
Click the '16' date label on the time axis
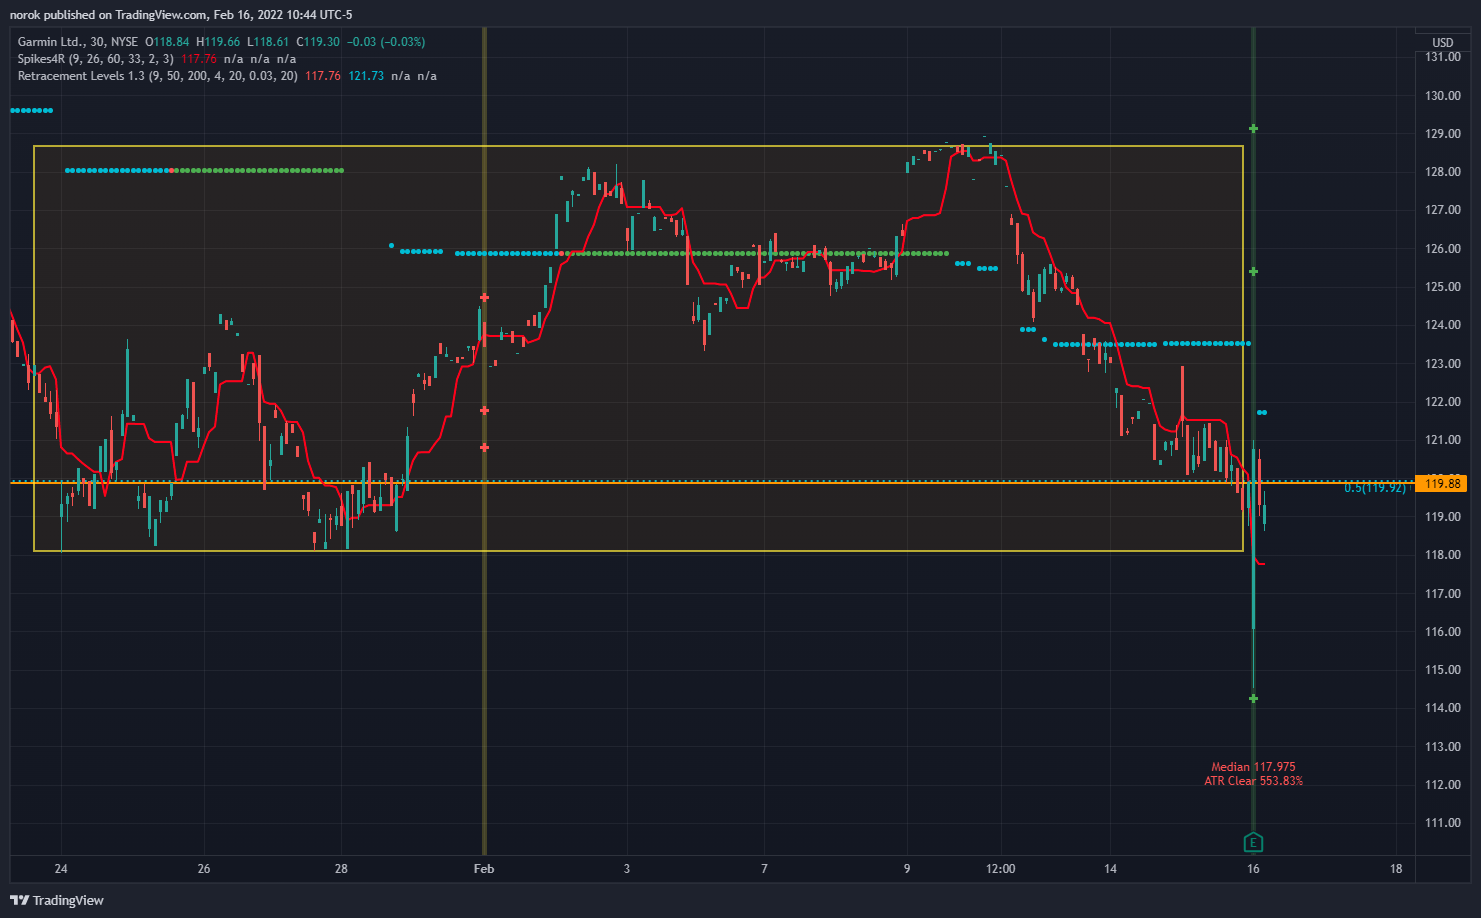[x=1253, y=869]
